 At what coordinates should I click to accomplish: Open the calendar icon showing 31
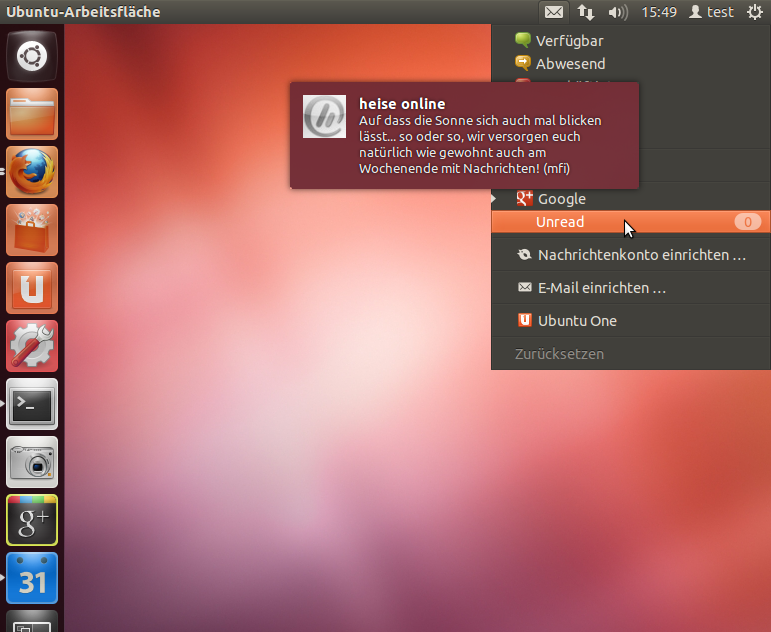(32, 578)
